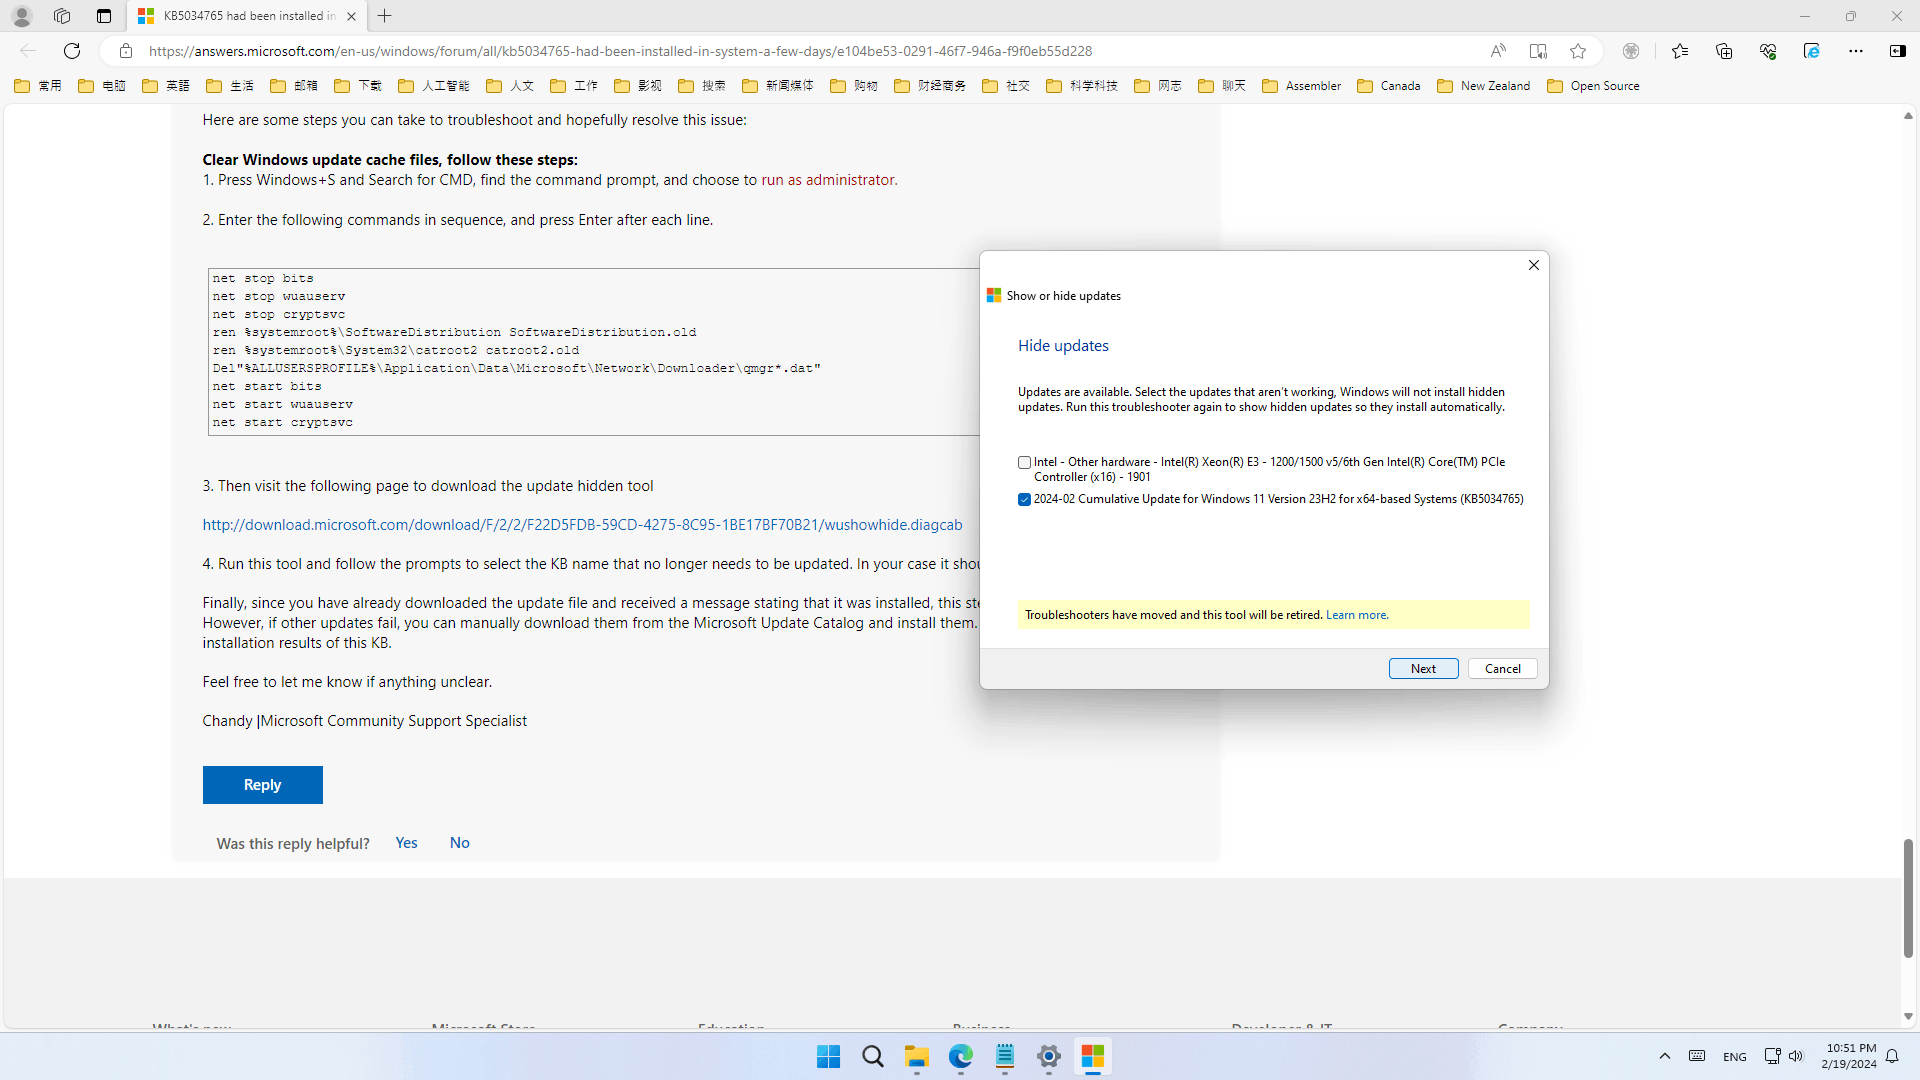1920x1080 pixels.
Task: Open Browser essentials heart icon
Action: click(1768, 51)
